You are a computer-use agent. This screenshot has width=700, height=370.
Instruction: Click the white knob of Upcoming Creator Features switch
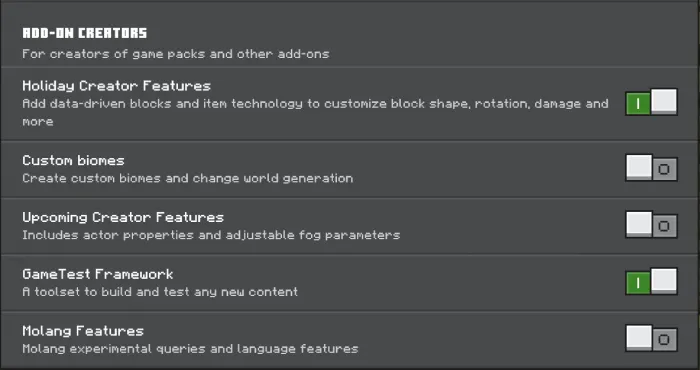tap(639, 224)
